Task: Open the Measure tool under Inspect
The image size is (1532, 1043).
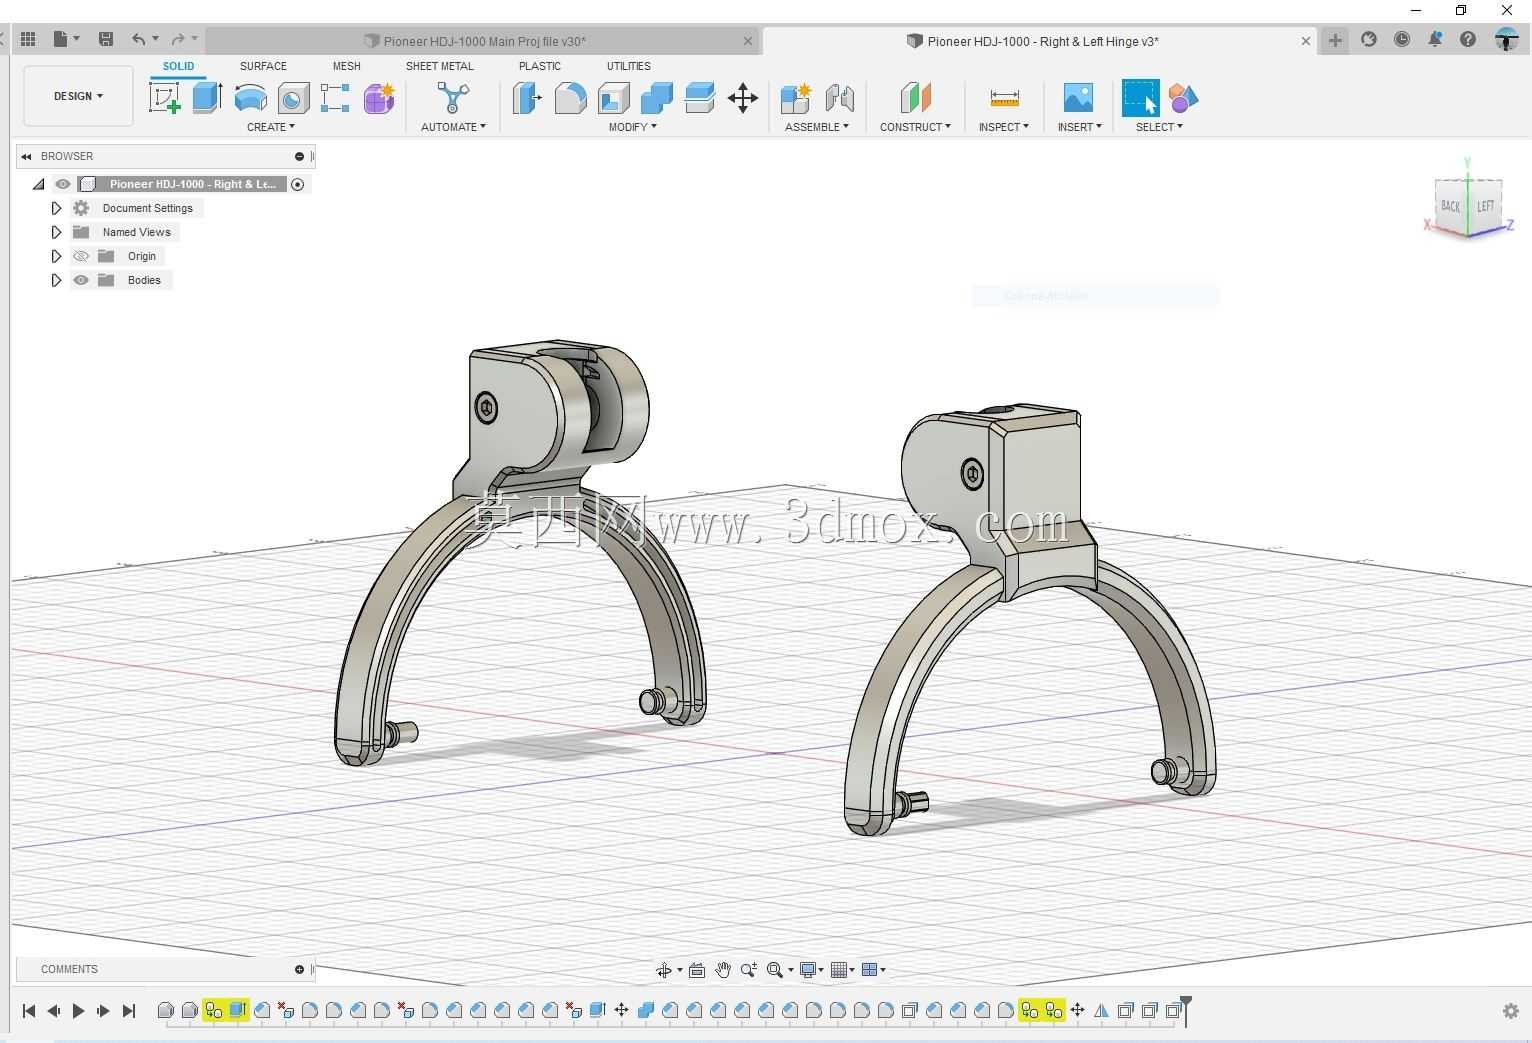Action: [1004, 98]
